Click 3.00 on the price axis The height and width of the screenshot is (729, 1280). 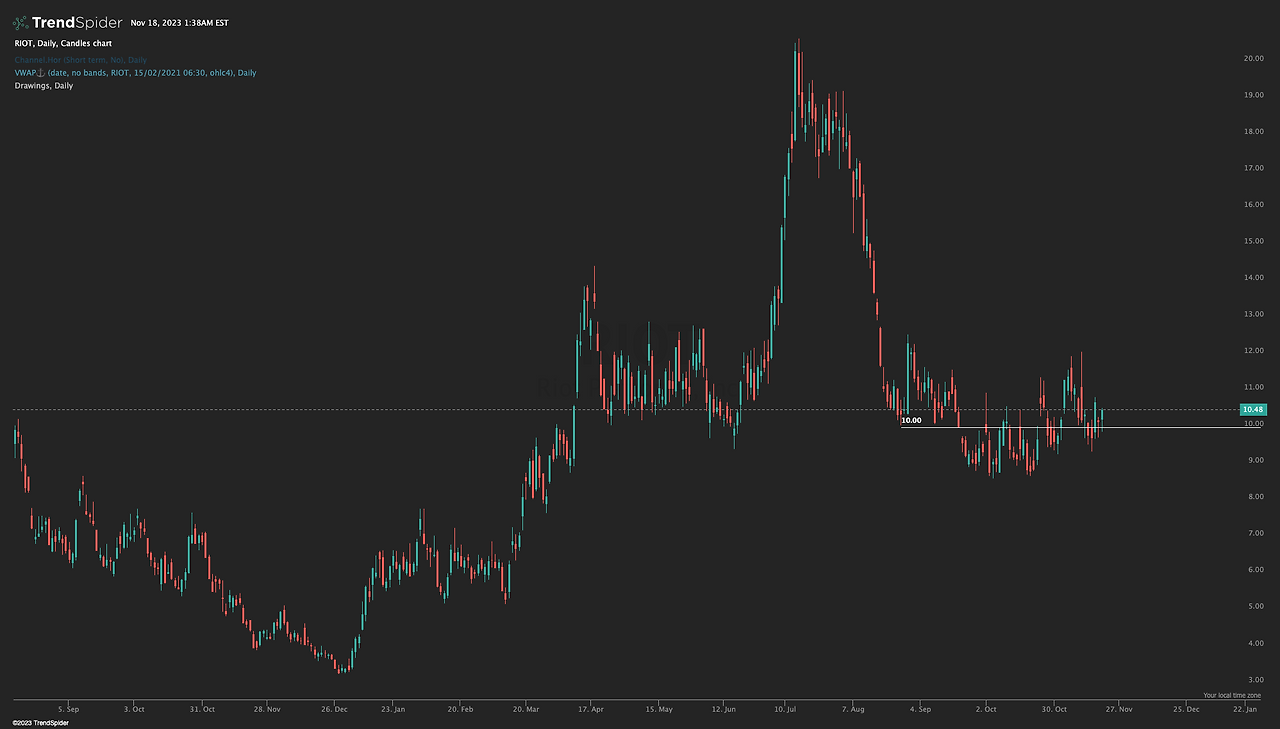click(1254, 679)
